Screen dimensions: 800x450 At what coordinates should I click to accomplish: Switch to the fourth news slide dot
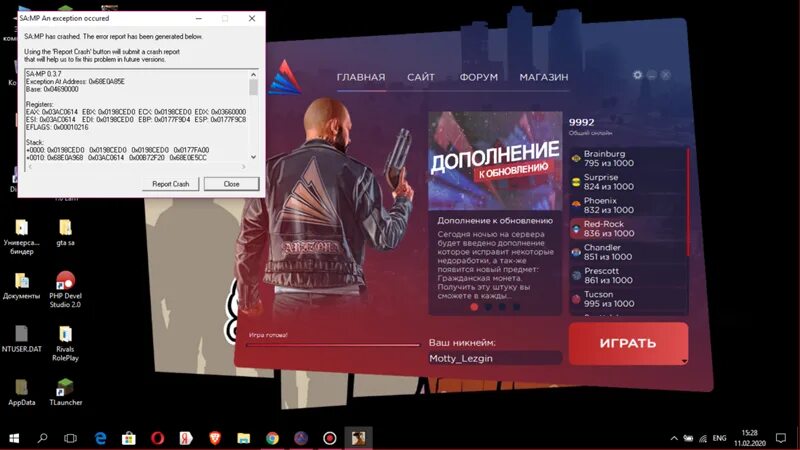tap(517, 307)
